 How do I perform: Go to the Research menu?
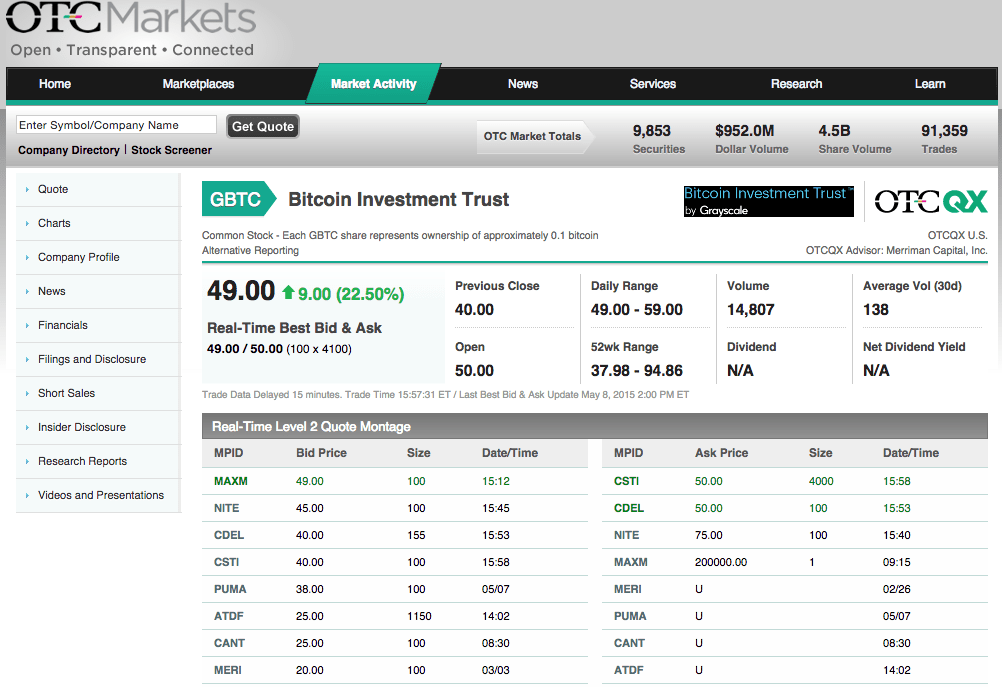[796, 84]
